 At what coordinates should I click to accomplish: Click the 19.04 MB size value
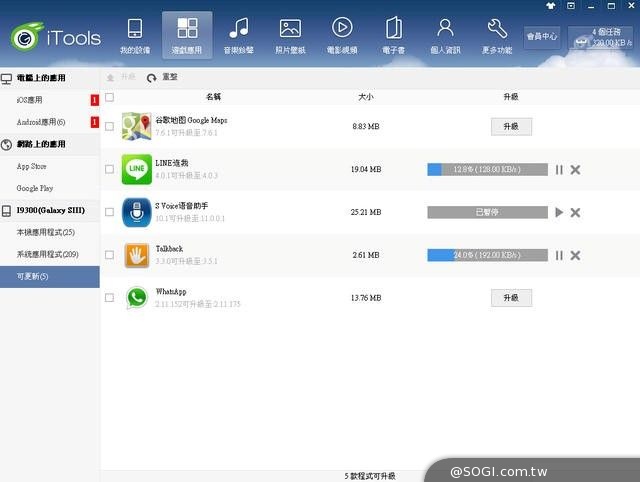point(366,169)
